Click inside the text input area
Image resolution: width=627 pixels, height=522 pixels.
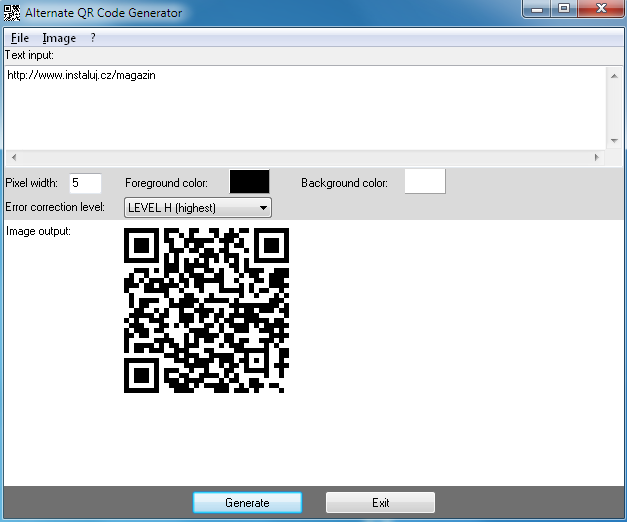tap(300, 105)
